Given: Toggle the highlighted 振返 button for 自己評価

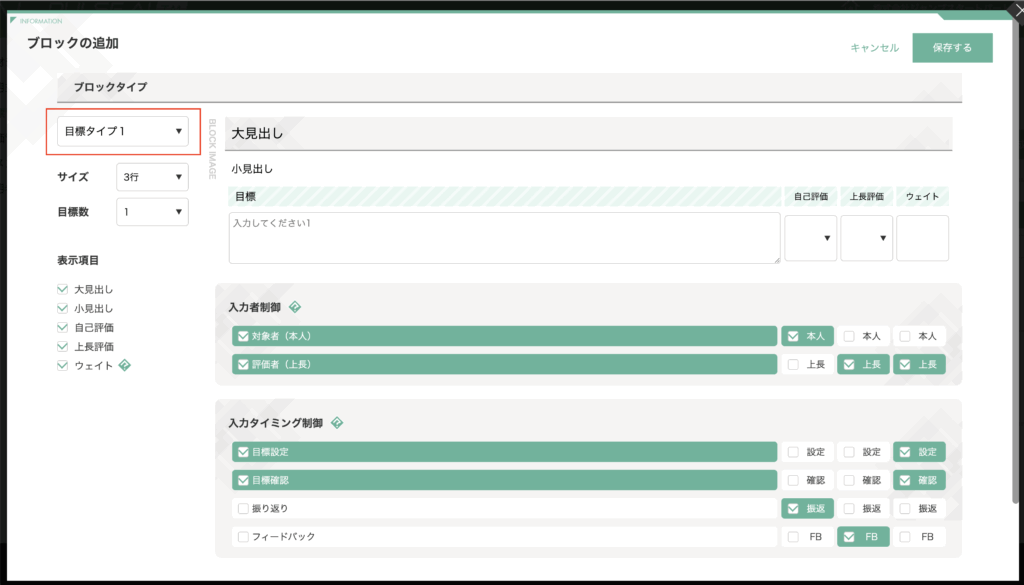Looking at the screenshot, I should click(807, 509).
